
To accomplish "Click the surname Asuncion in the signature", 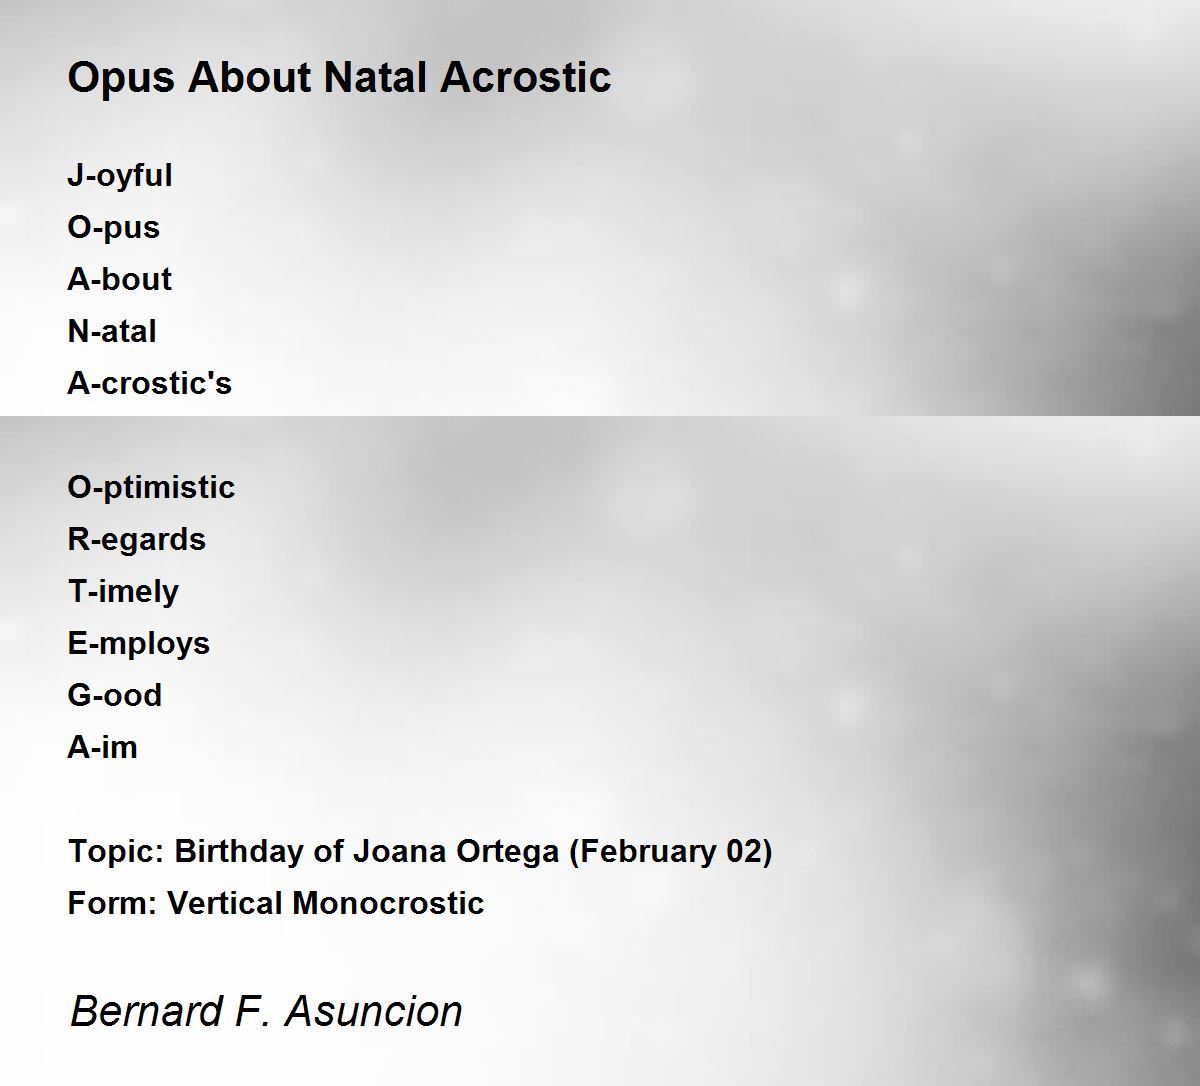I will tap(374, 1011).
